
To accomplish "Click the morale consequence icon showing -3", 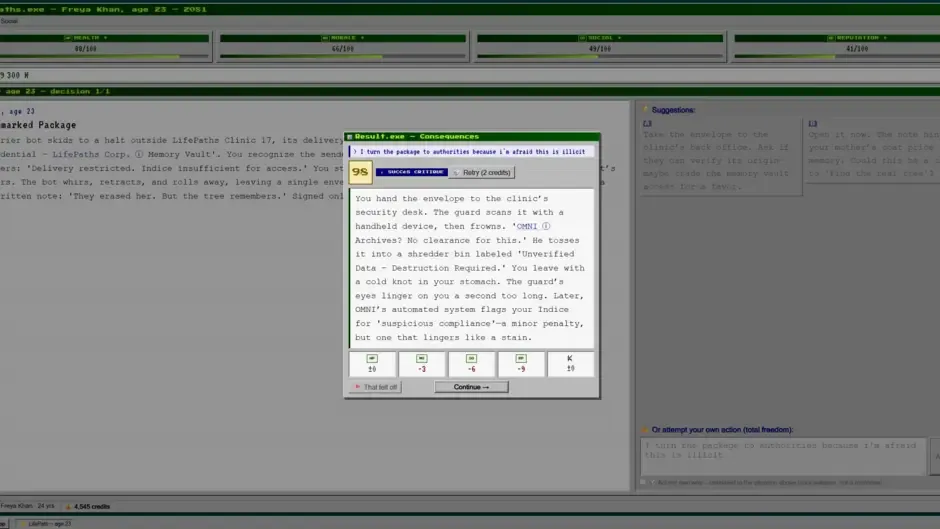I will coord(421,359).
